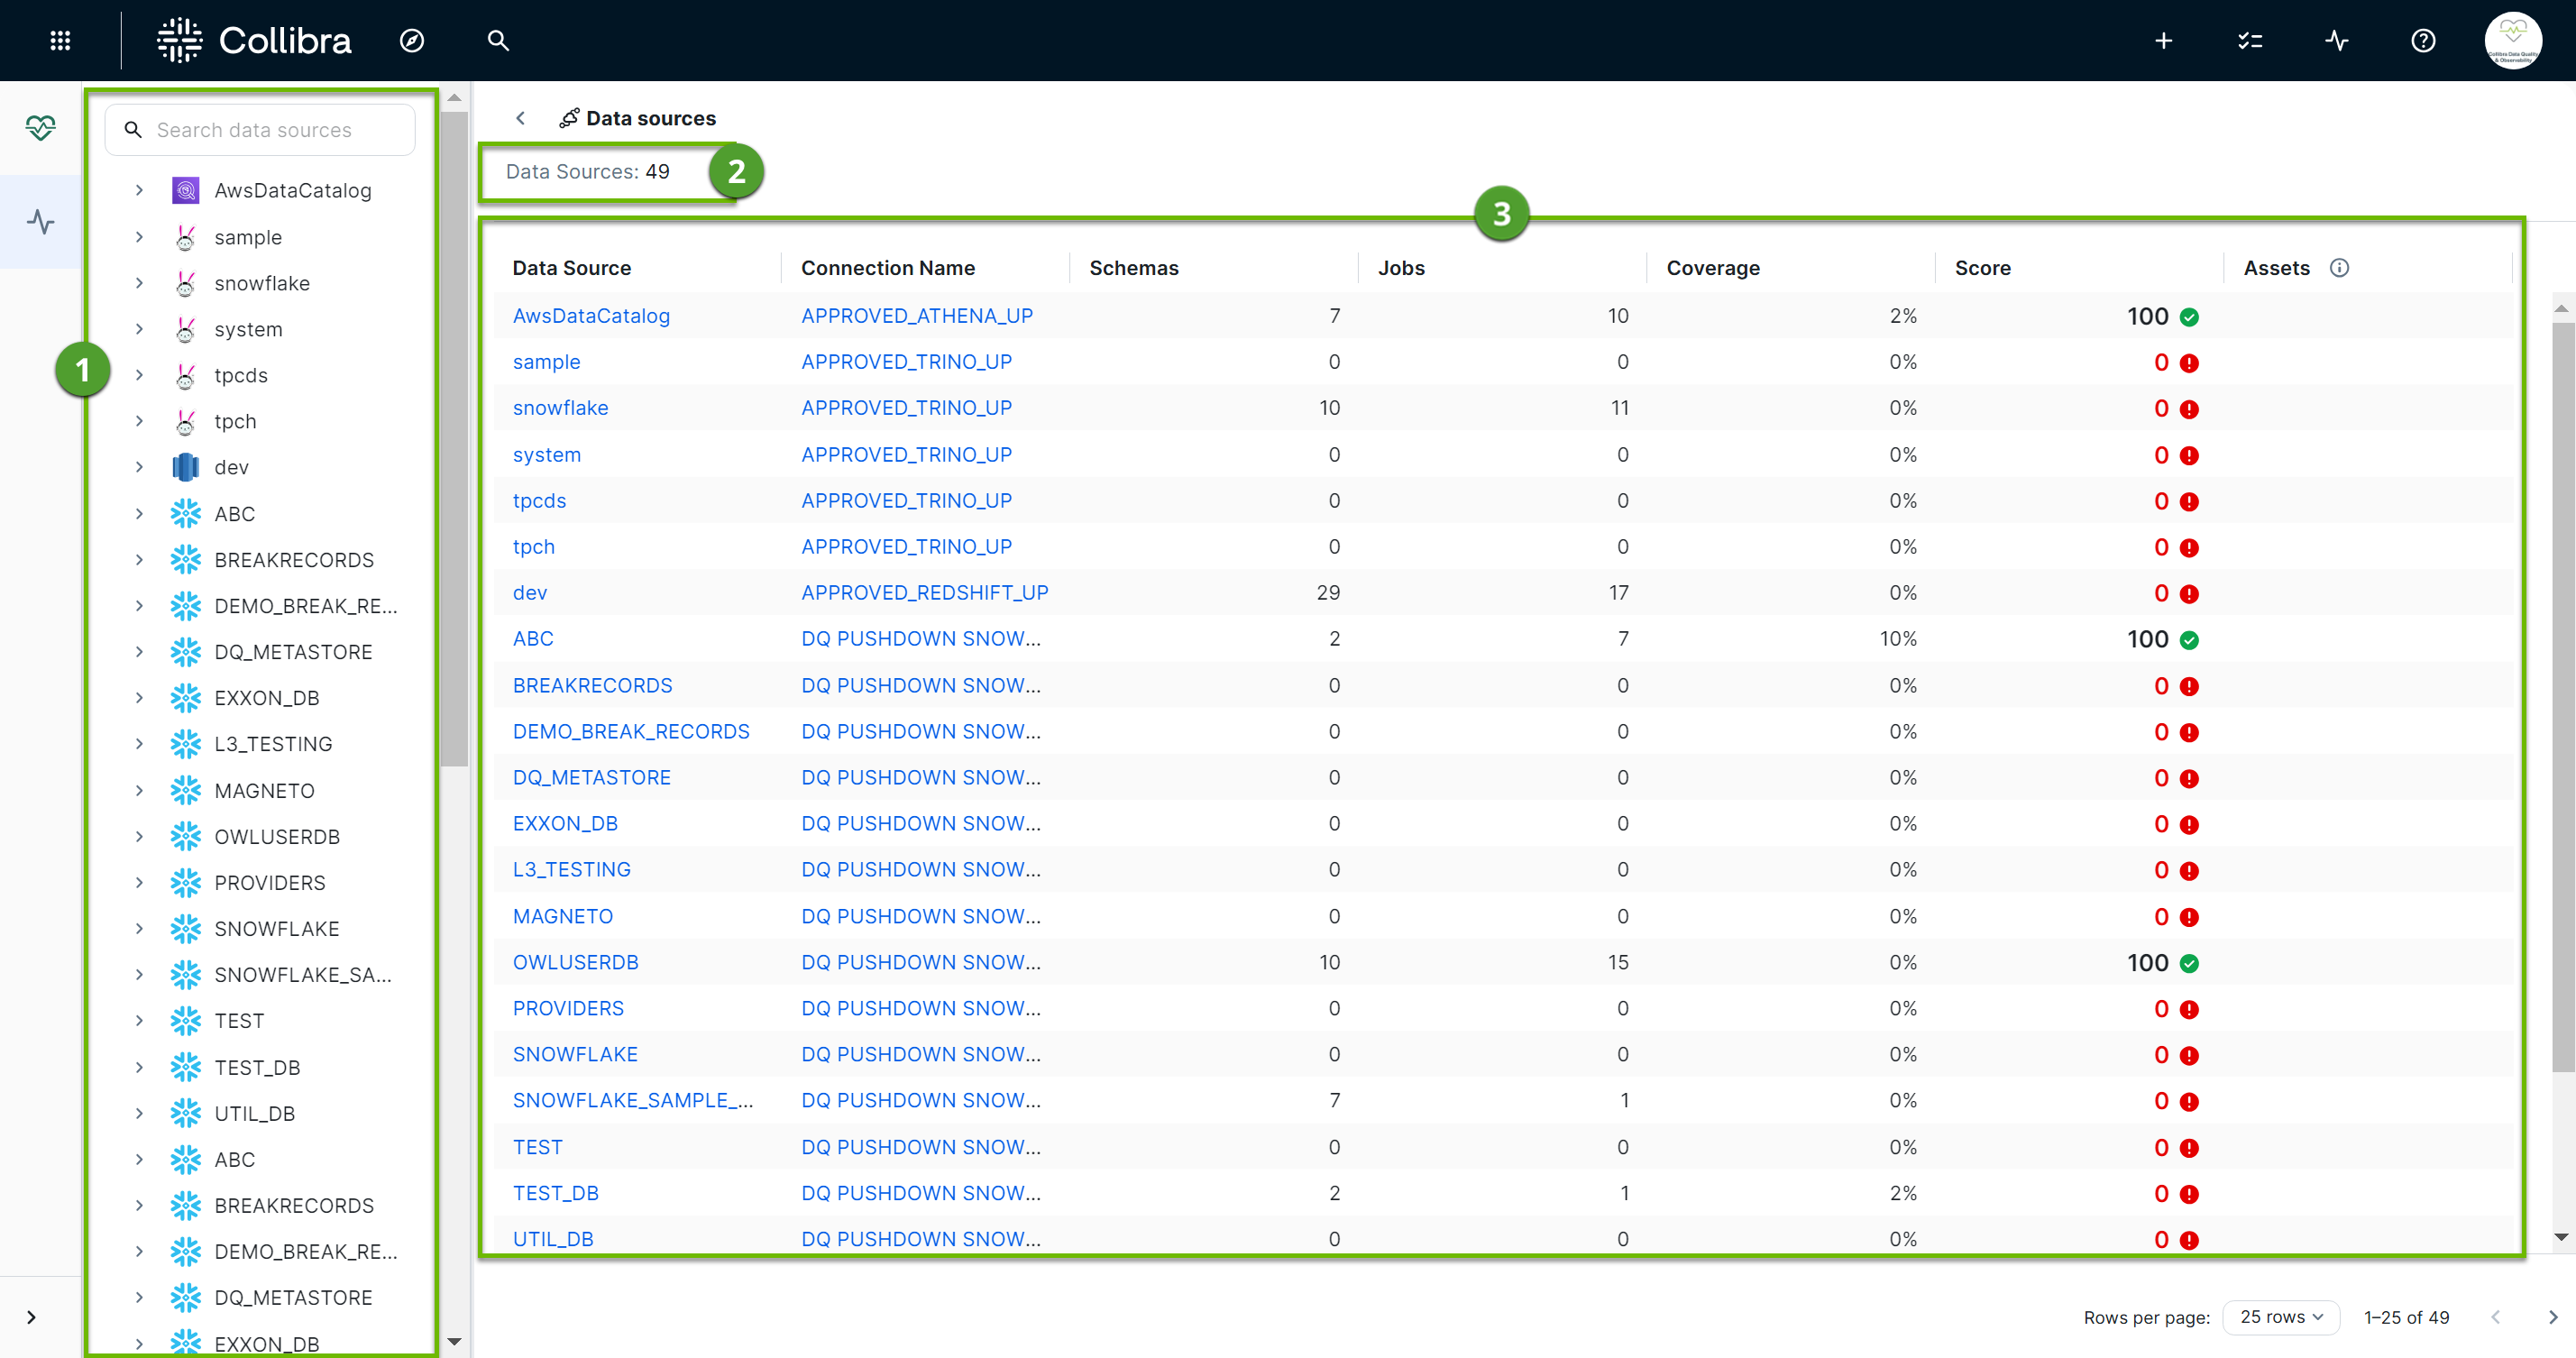Click green check beside AwsDataCatalog score
2576x1358 pixels.
click(2189, 317)
